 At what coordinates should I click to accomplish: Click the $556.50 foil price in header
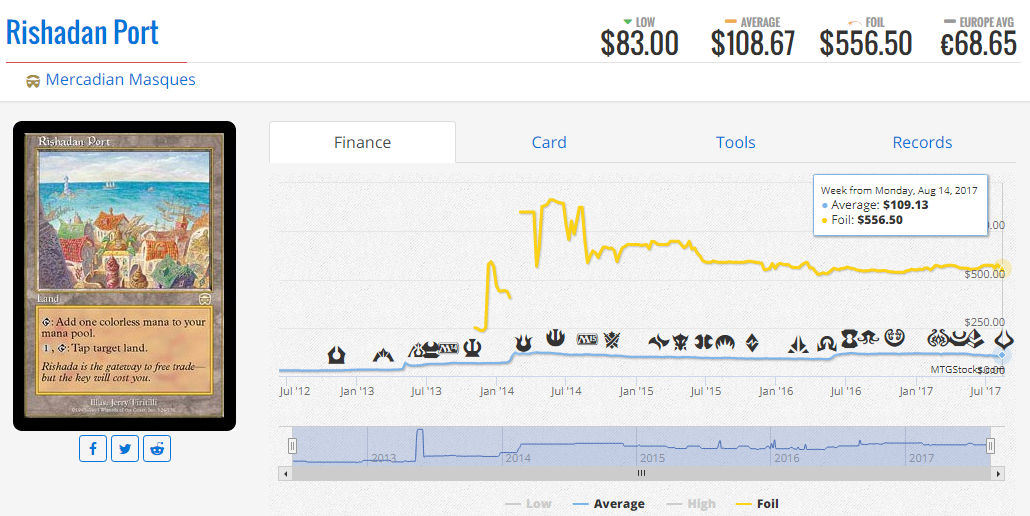tap(866, 44)
